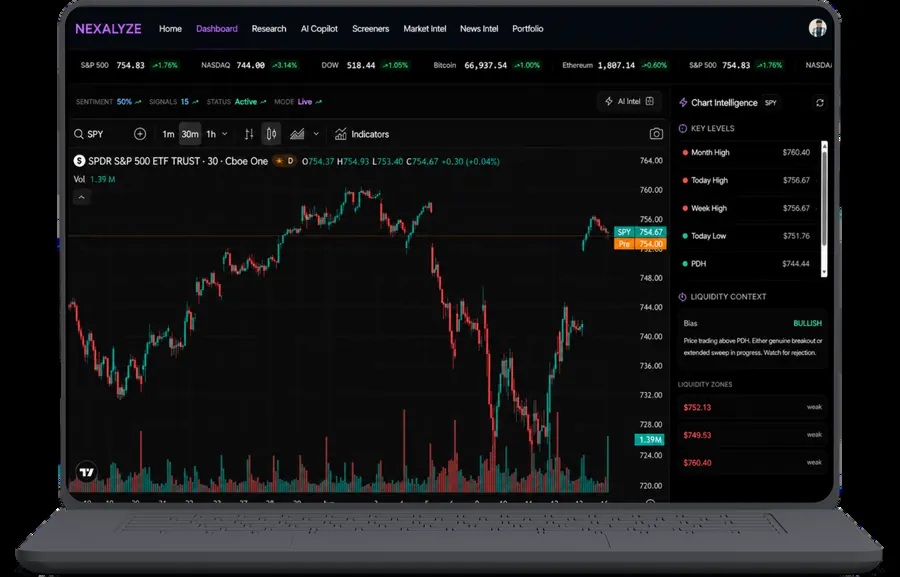Navigate to News Intel
Viewport: 900px width, 577px height.
click(479, 29)
